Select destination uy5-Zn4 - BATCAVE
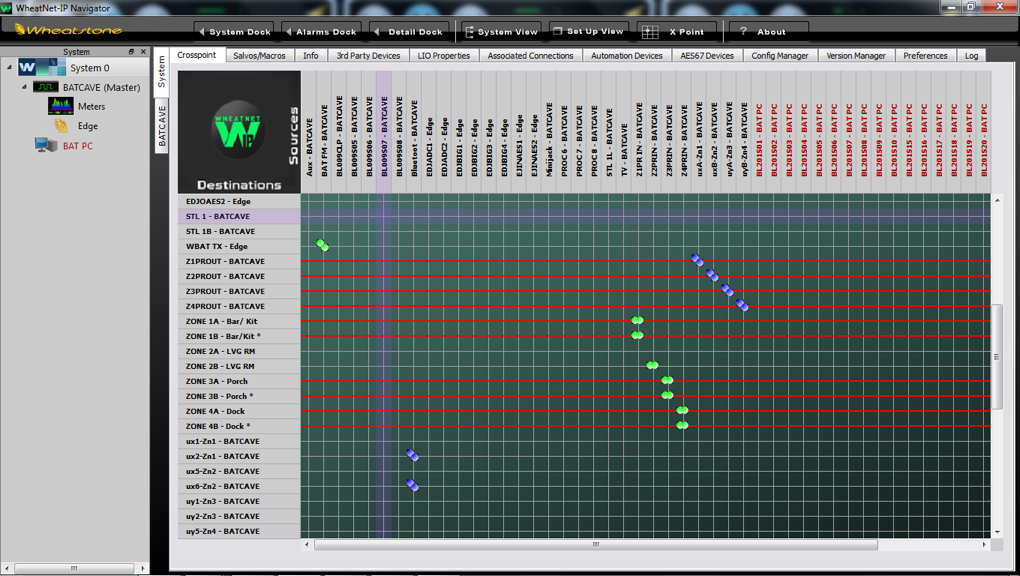The width and height of the screenshot is (1020, 576). [x=239, y=530]
